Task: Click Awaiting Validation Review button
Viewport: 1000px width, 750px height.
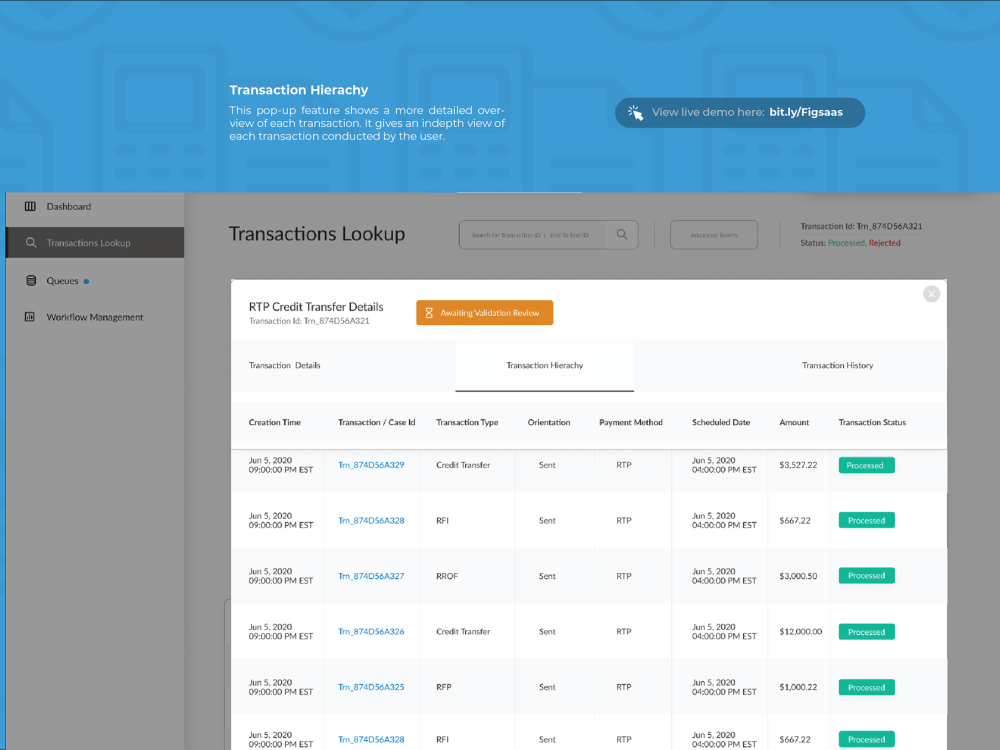Action: point(485,312)
